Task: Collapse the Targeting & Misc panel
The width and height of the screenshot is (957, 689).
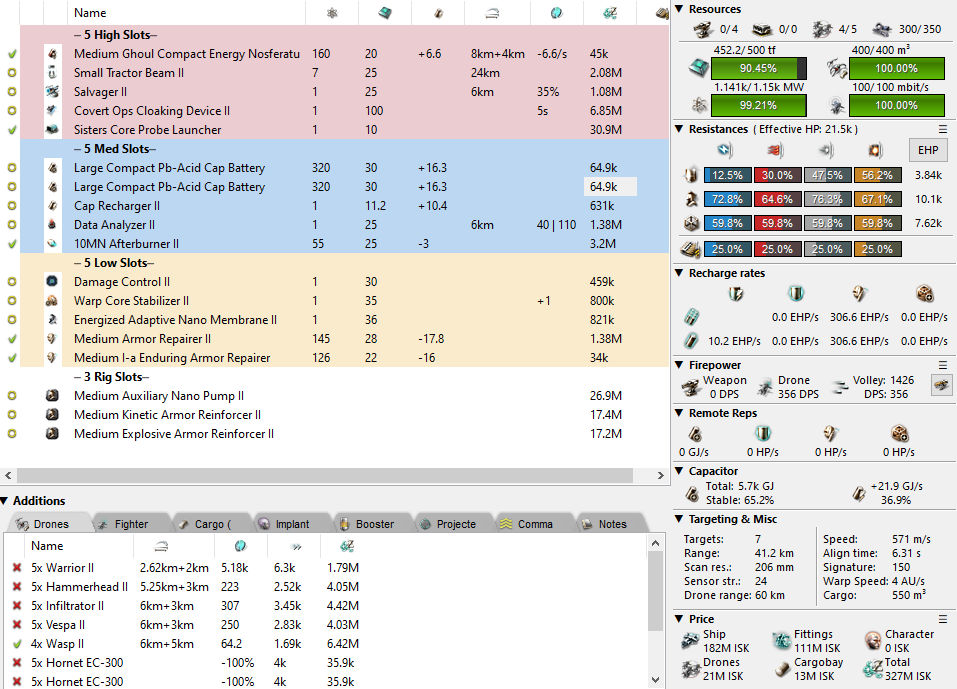Action: [680, 519]
